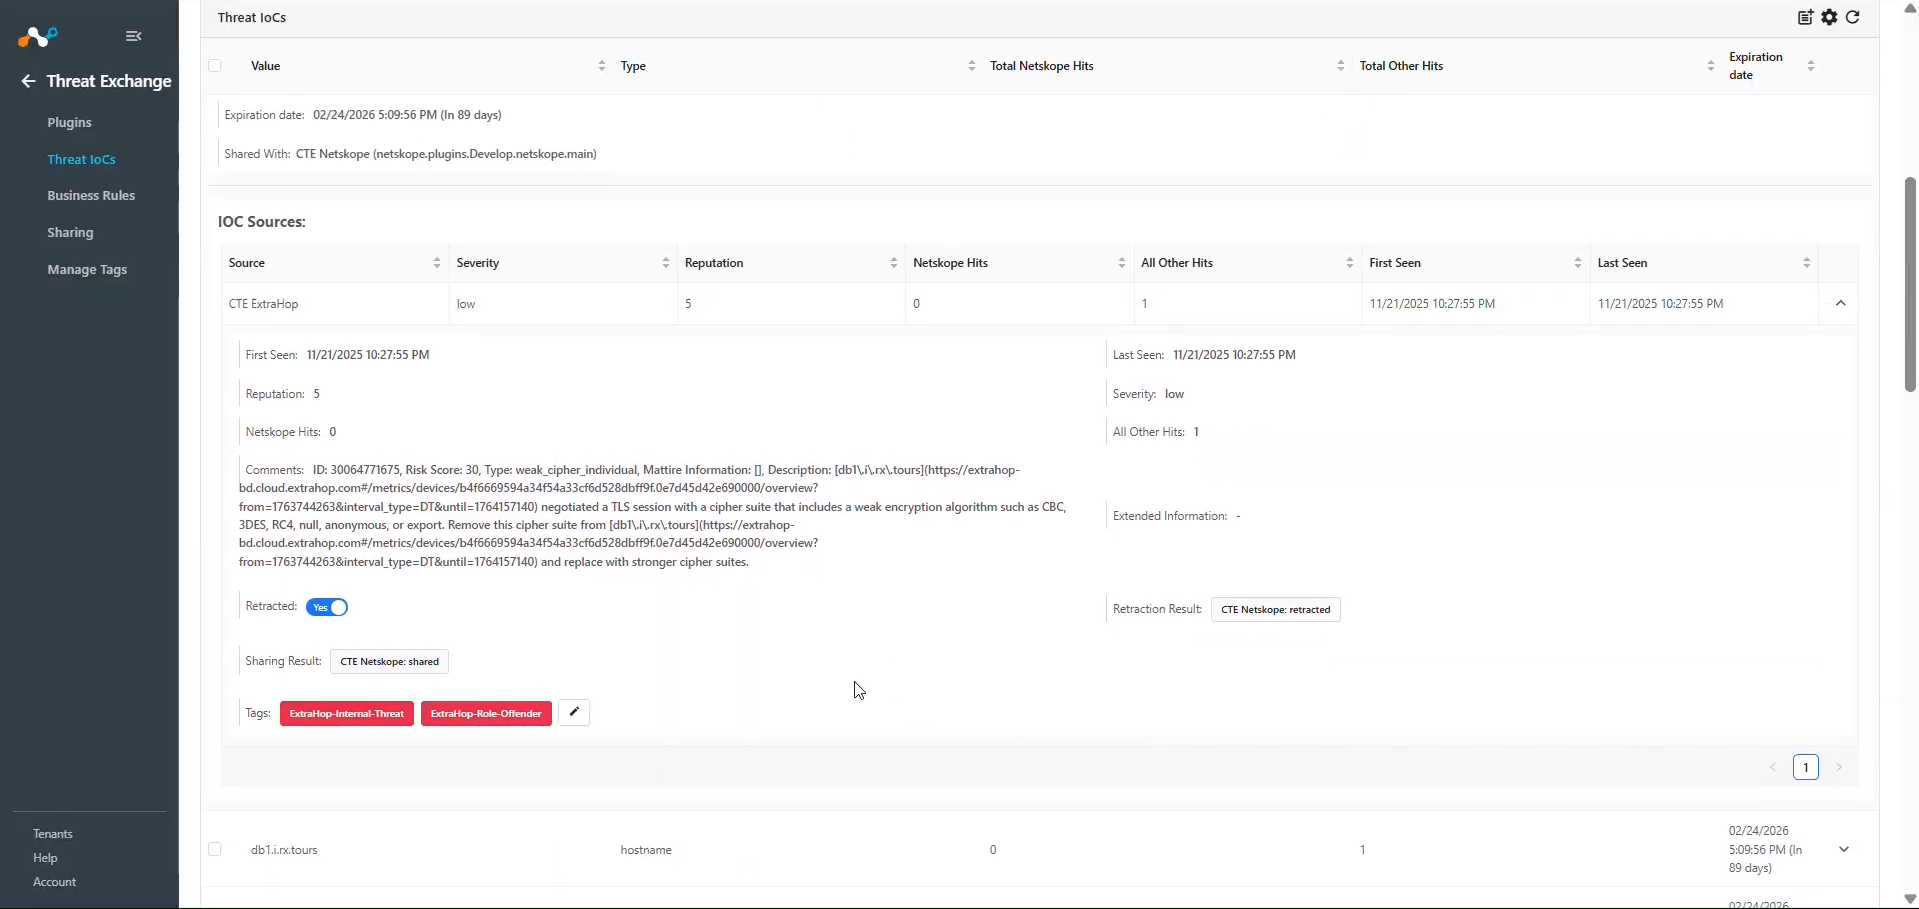Click the Comments text block
Viewport: 1919px width, 909px height.
click(x=655, y=516)
